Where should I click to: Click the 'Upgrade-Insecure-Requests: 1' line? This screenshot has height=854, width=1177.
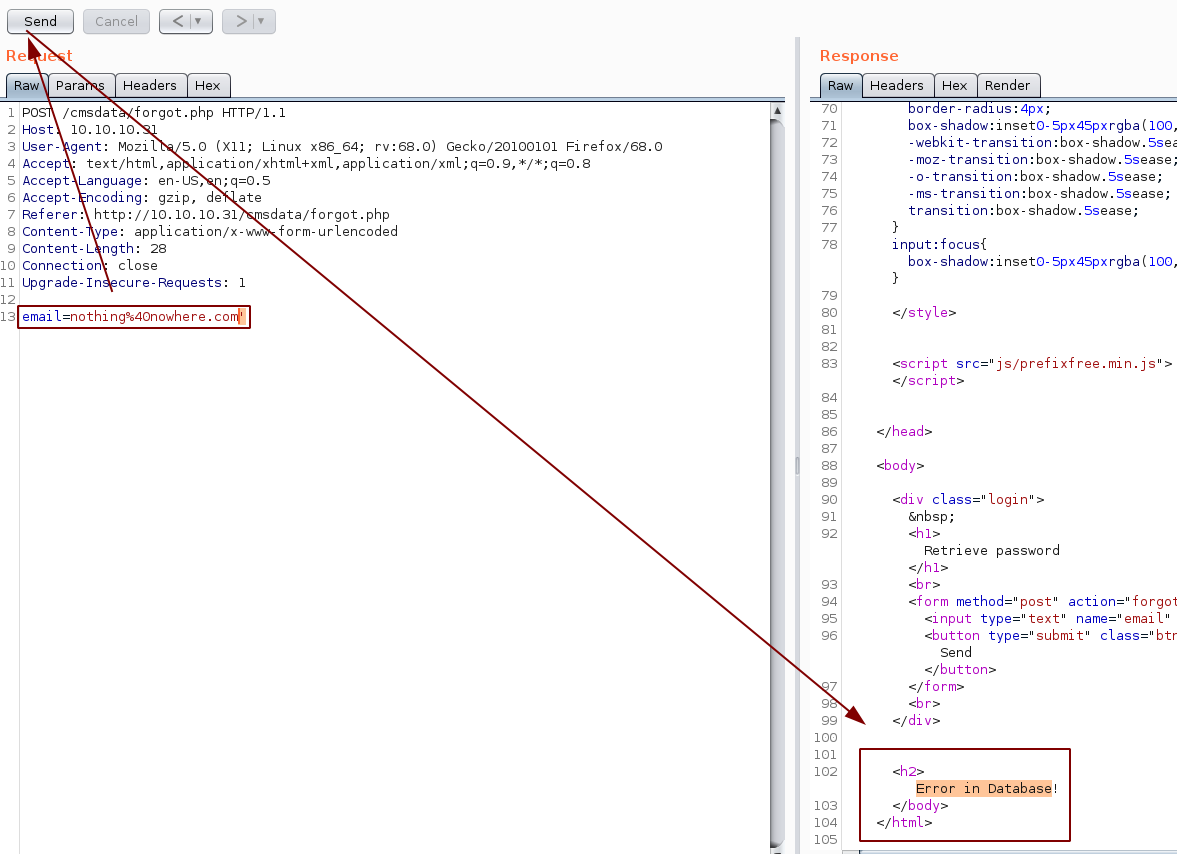coord(134,283)
